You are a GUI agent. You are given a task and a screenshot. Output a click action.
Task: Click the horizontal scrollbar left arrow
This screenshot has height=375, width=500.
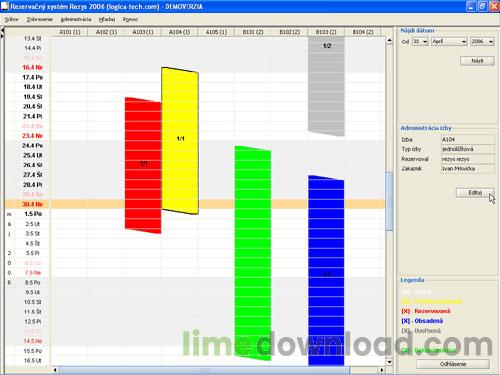pyautogui.click(x=55, y=370)
